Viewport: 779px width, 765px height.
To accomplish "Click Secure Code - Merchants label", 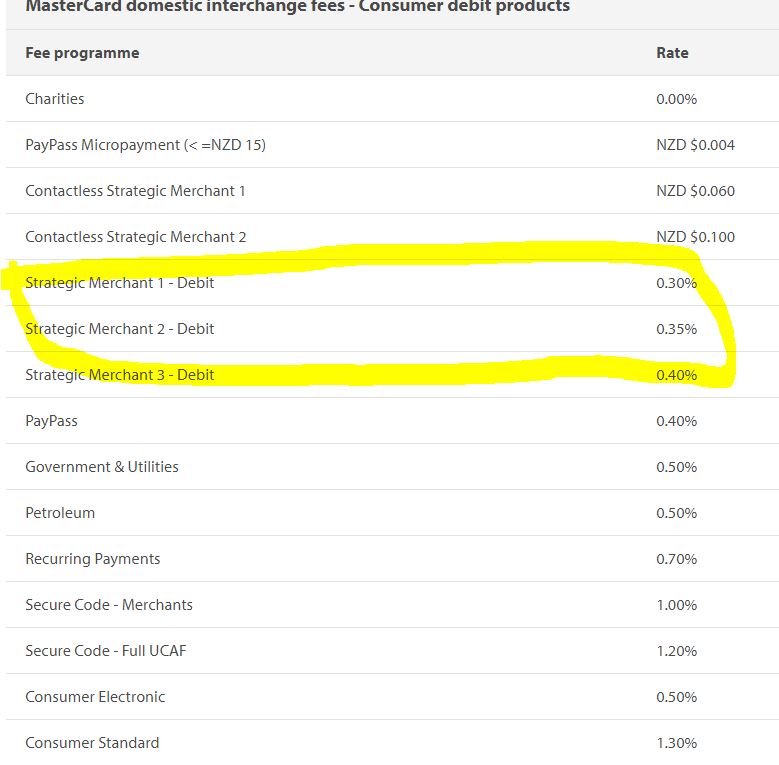I will [x=109, y=605].
